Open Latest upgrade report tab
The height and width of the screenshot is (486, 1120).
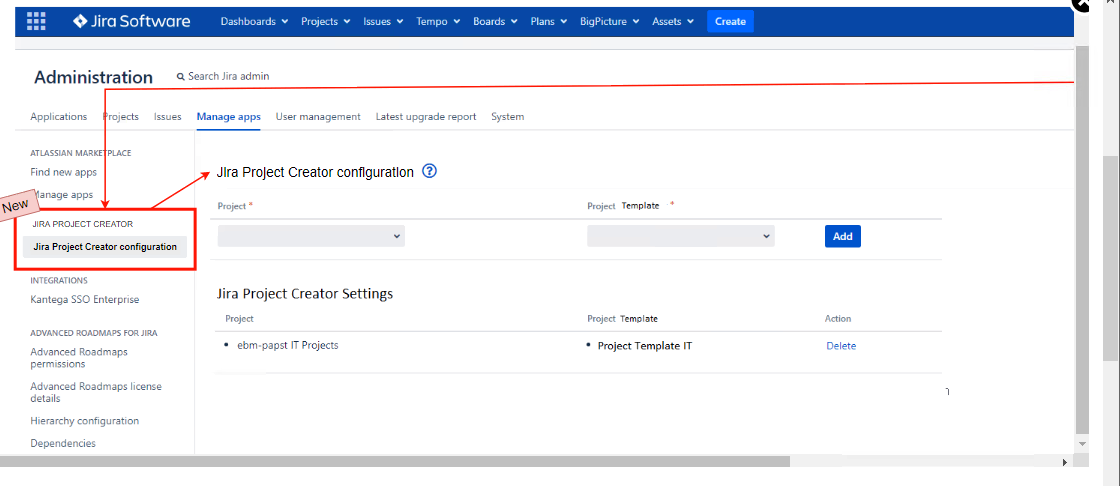426,116
